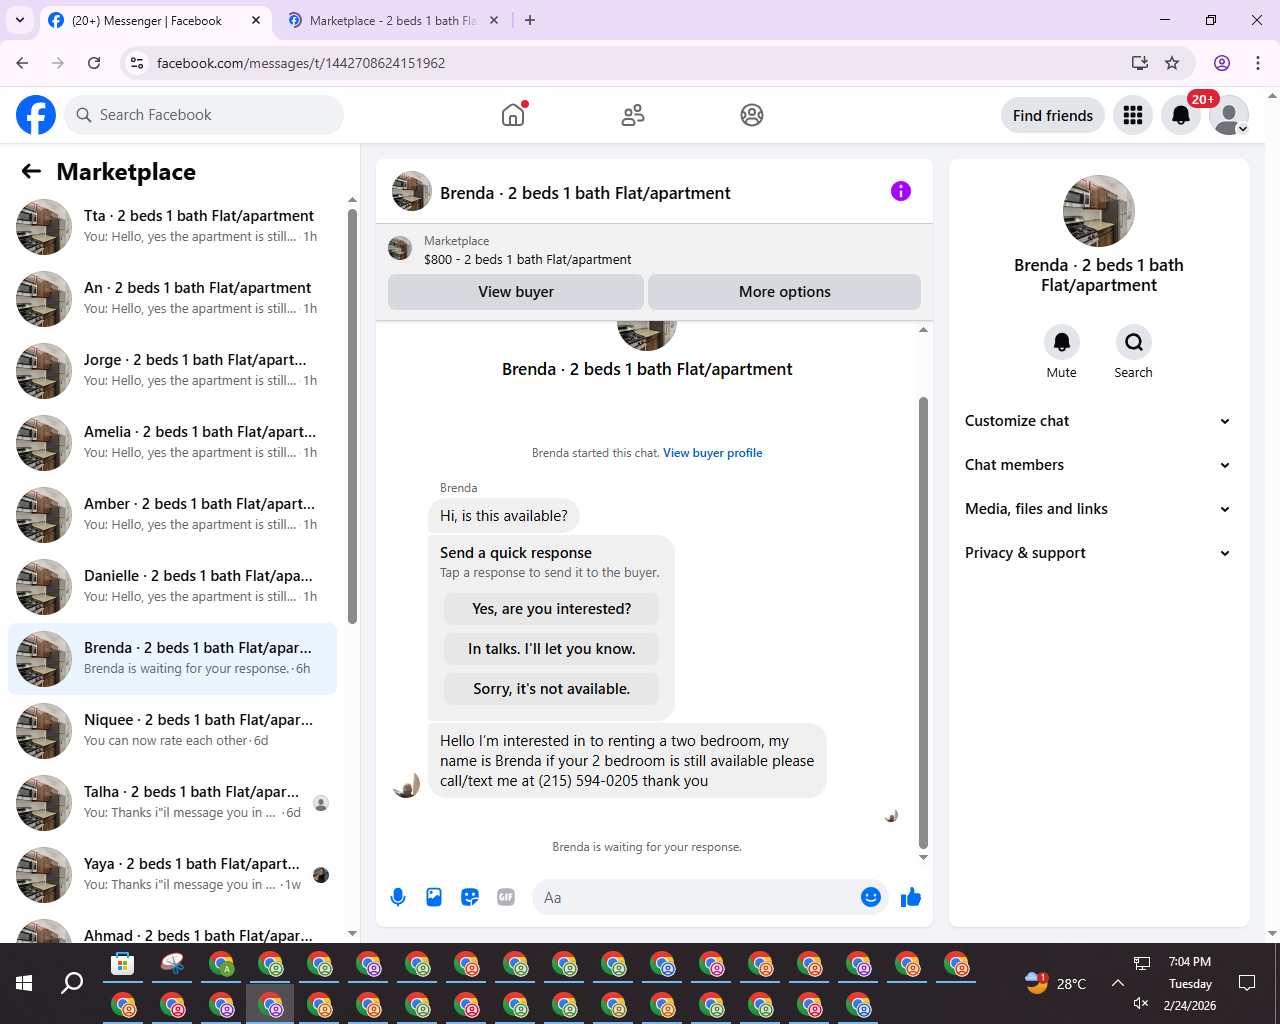Mute this chat with the bell icon
This screenshot has height=1024, width=1280.
tap(1062, 342)
